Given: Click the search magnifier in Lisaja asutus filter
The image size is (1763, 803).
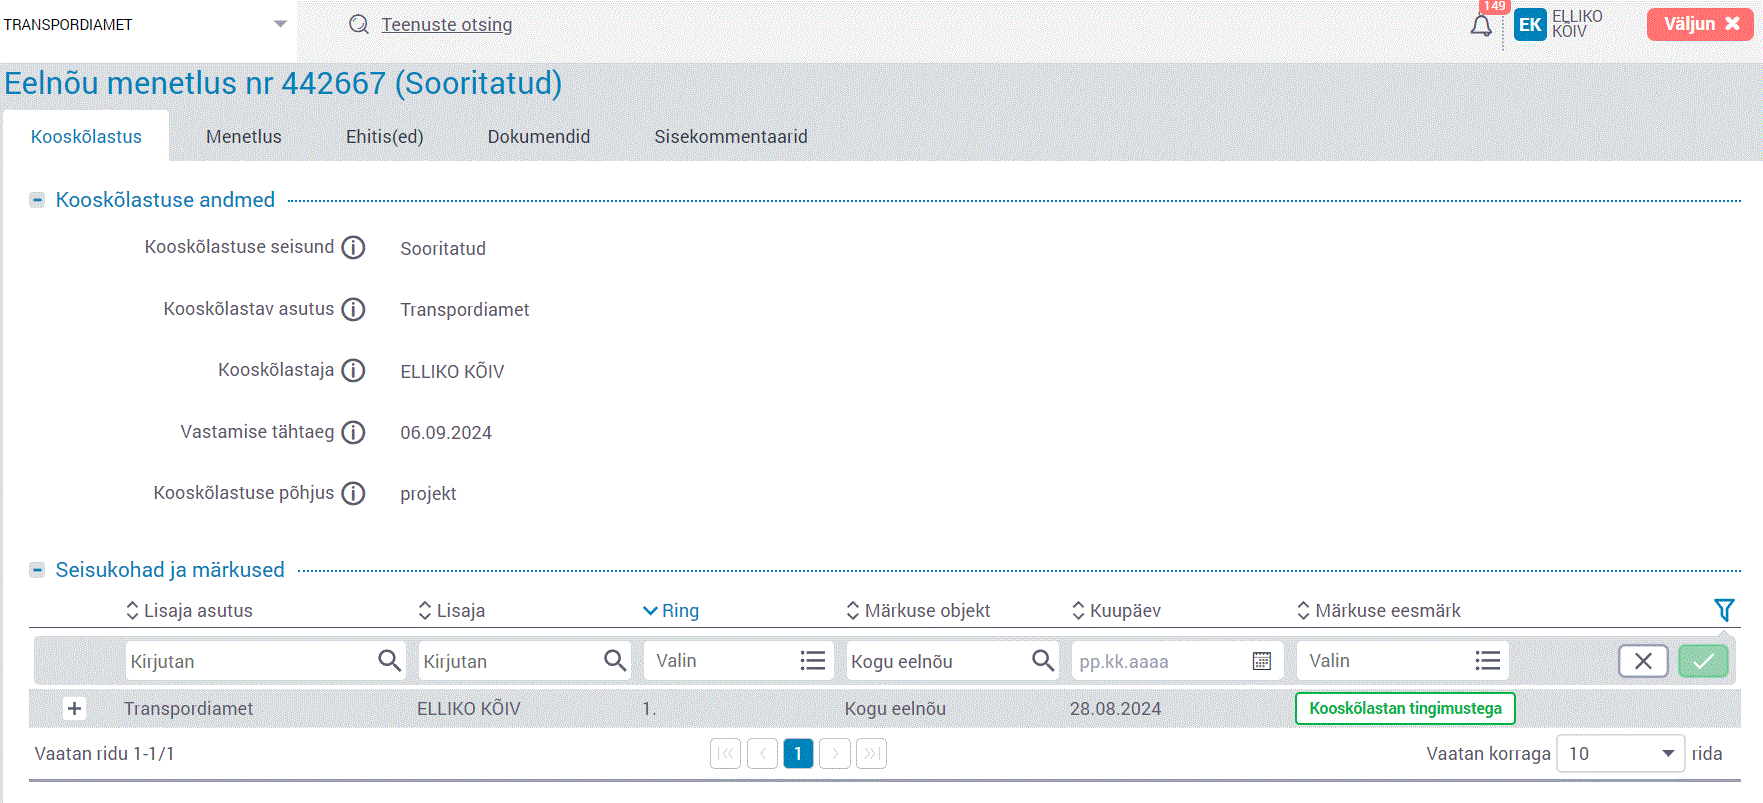Looking at the screenshot, I should point(389,661).
